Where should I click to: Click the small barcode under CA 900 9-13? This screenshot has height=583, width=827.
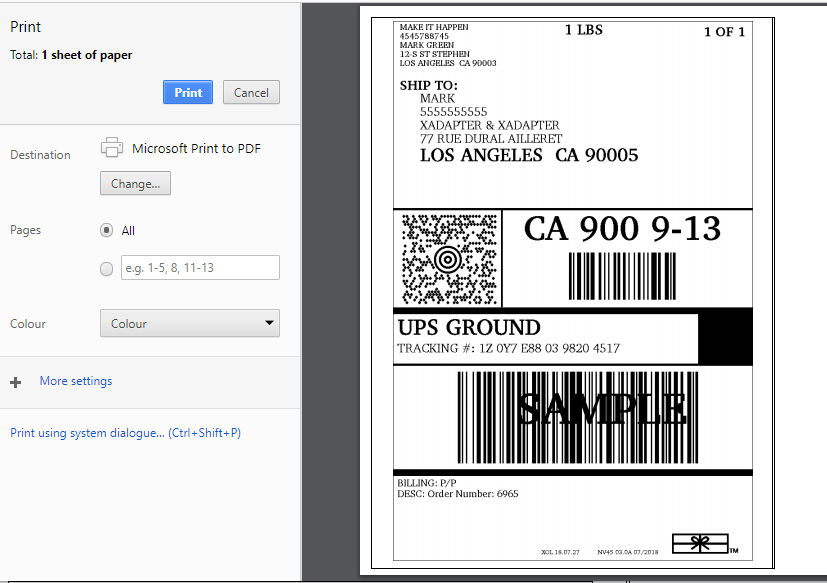coord(622,276)
